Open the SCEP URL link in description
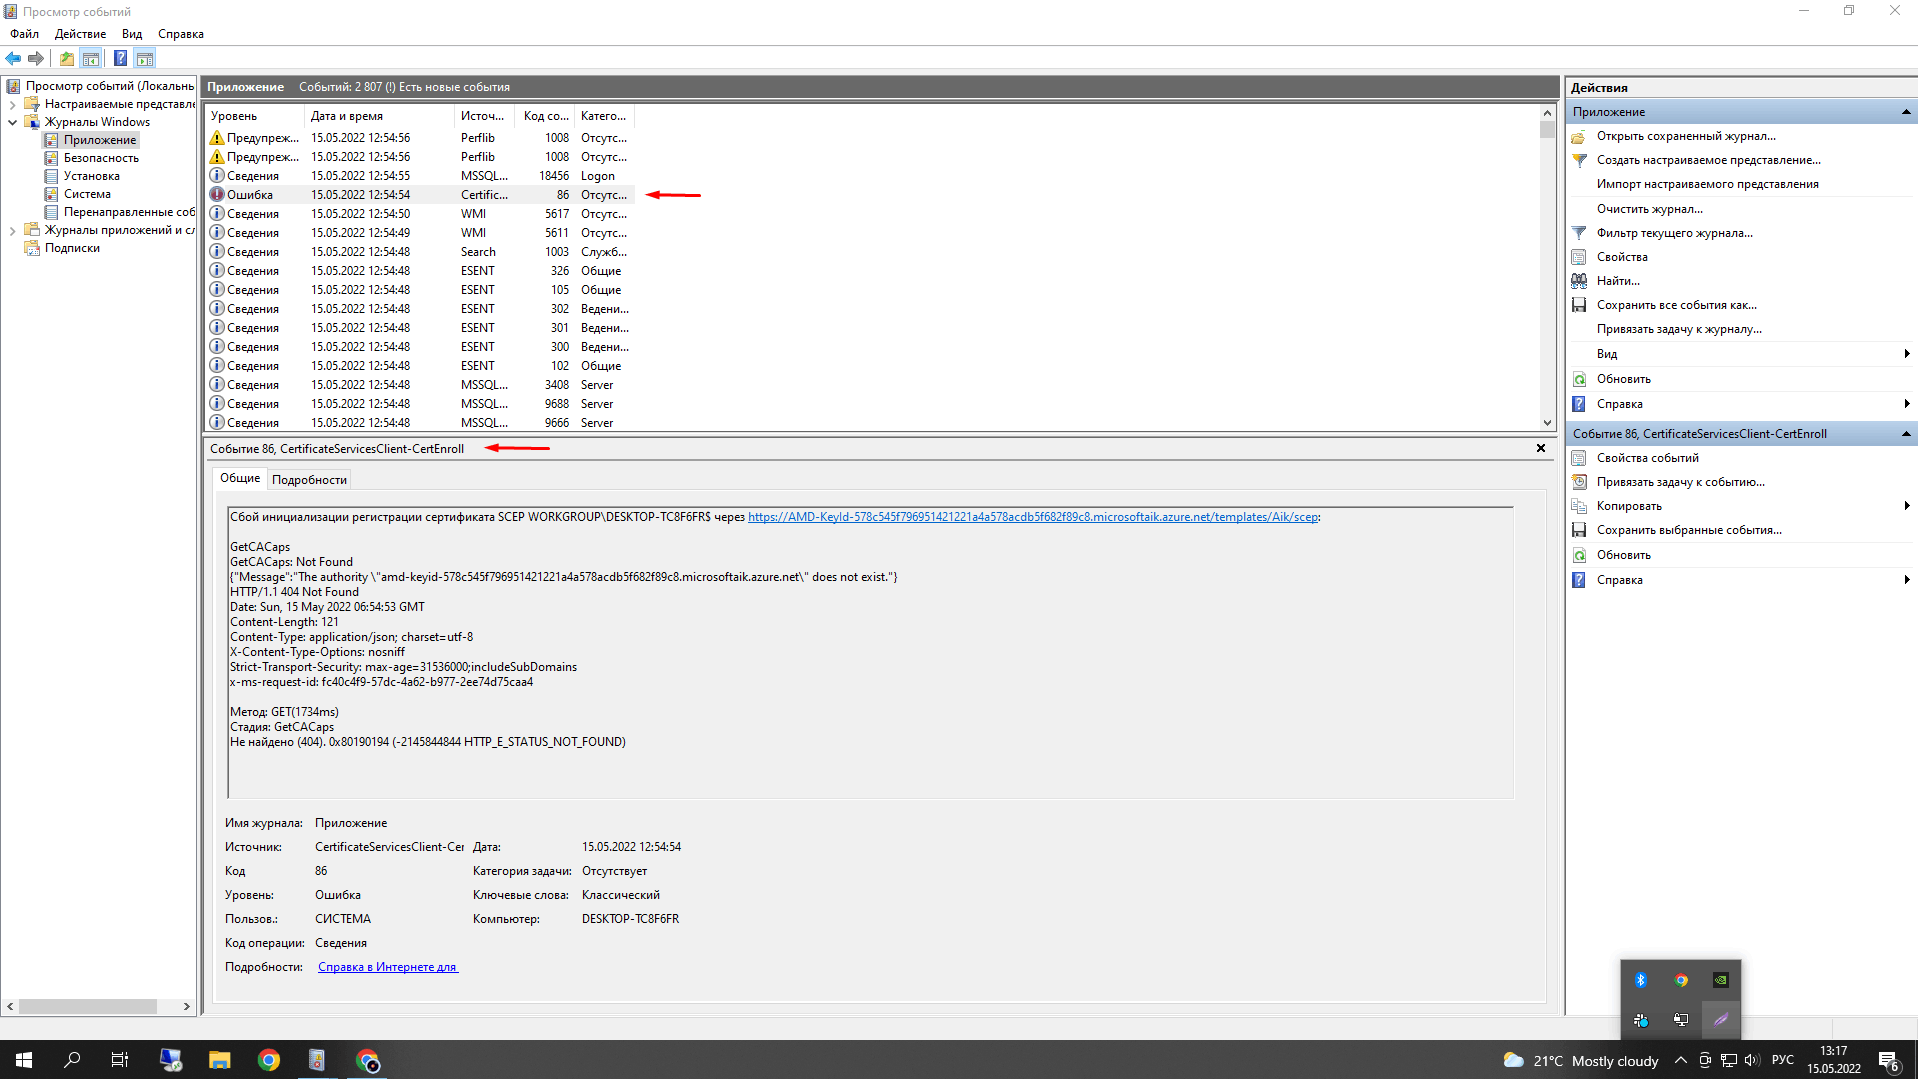Viewport: 1918px width, 1079px height. (x=1033, y=517)
